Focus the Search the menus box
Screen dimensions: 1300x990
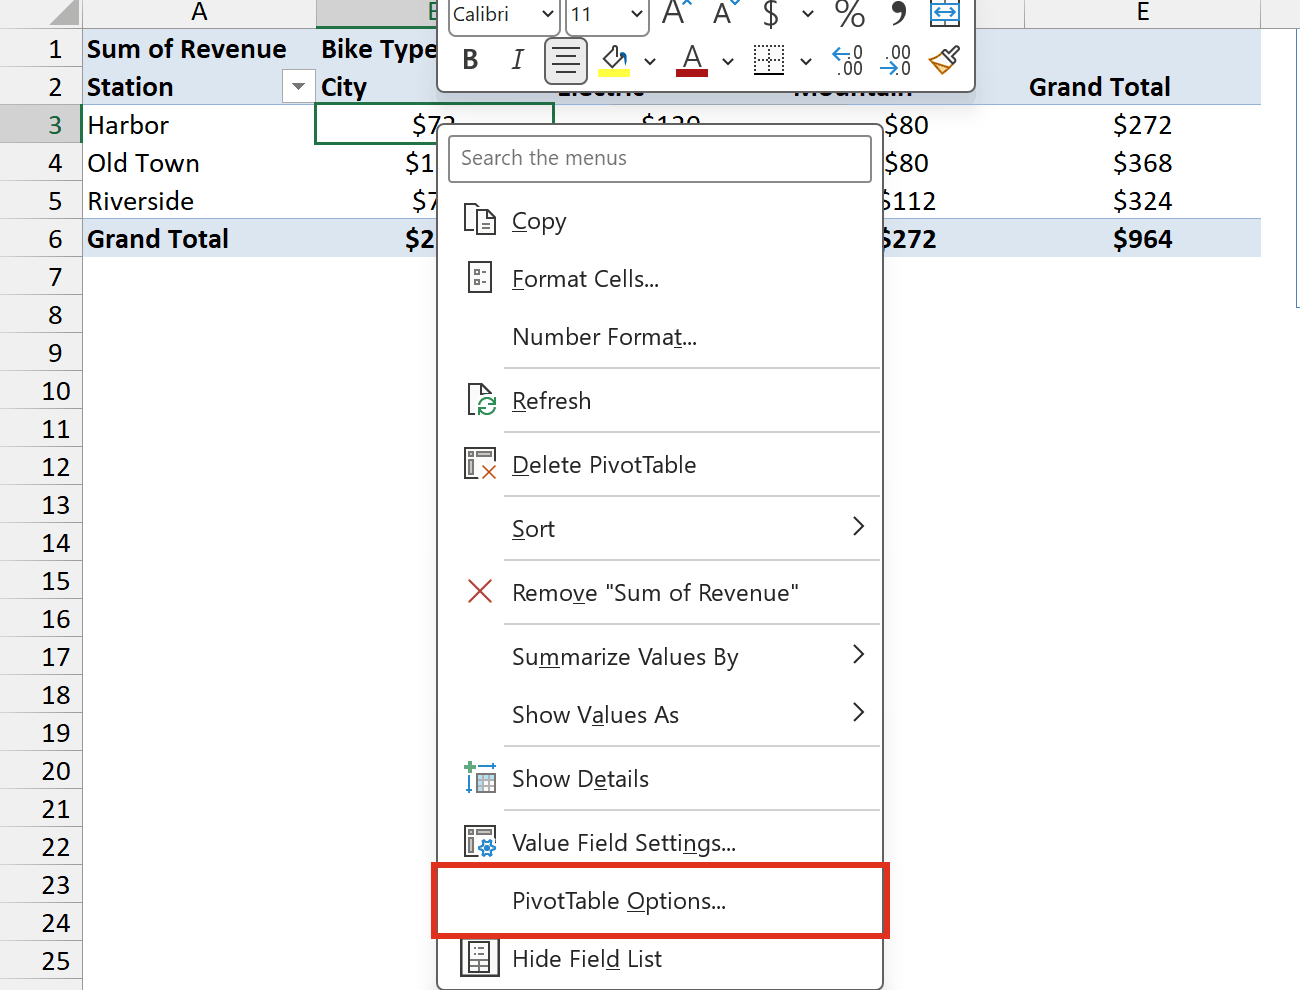pos(660,159)
